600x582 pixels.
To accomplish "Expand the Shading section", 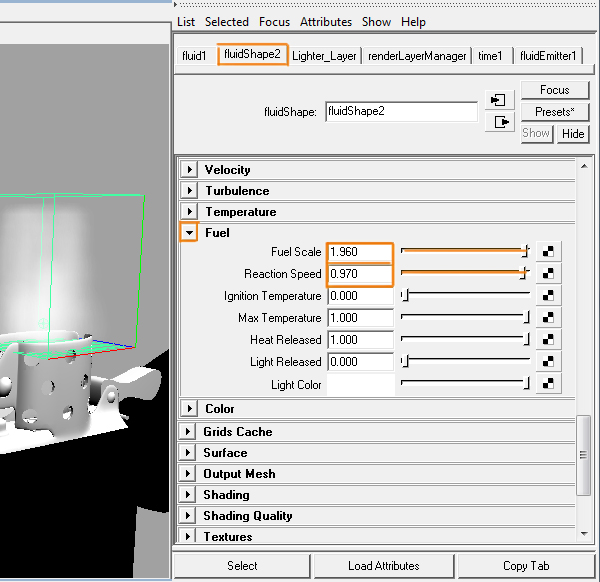I will click(188, 495).
